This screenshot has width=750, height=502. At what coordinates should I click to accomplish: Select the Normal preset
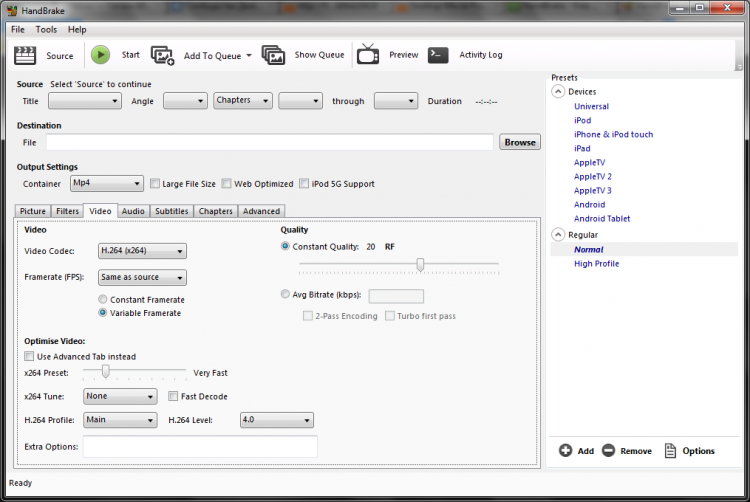(x=588, y=249)
